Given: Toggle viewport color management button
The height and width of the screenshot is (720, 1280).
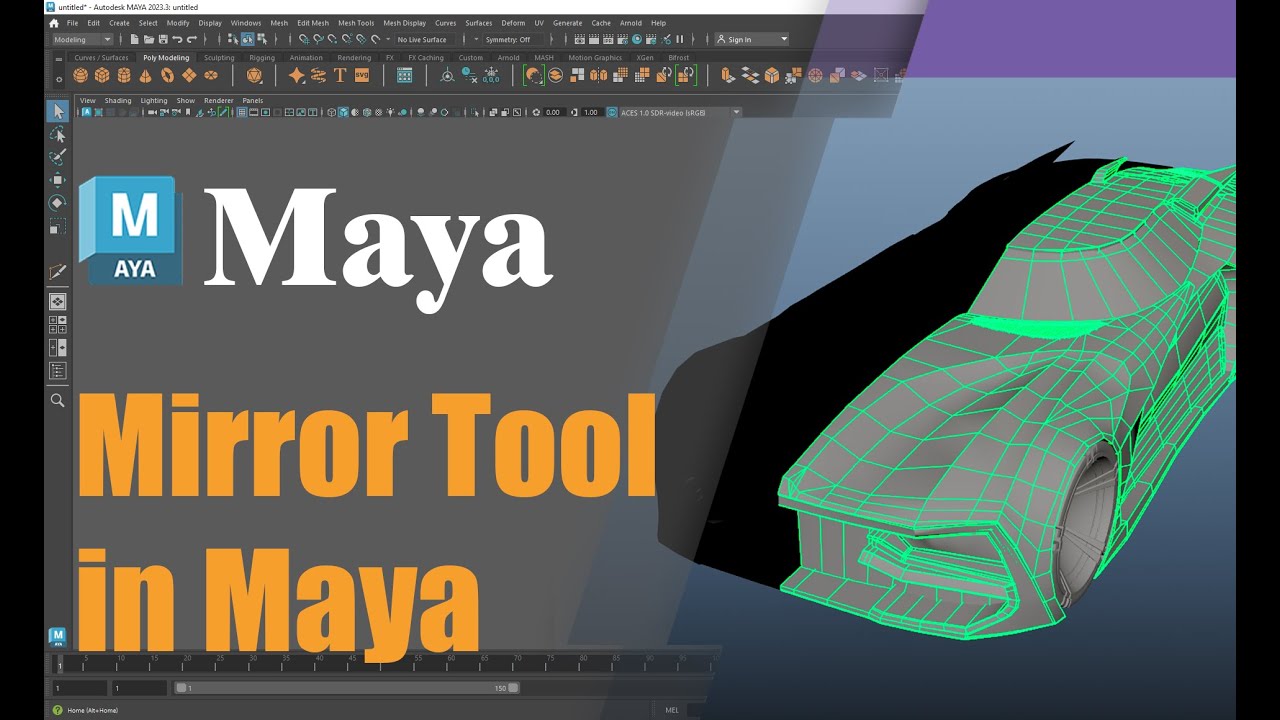Looking at the screenshot, I should point(612,112).
